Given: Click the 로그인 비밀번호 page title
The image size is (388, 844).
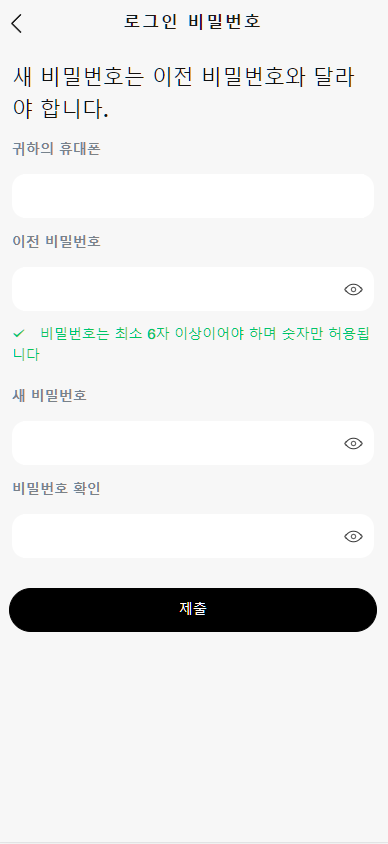Looking at the screenshot, I should click(192, 22).
